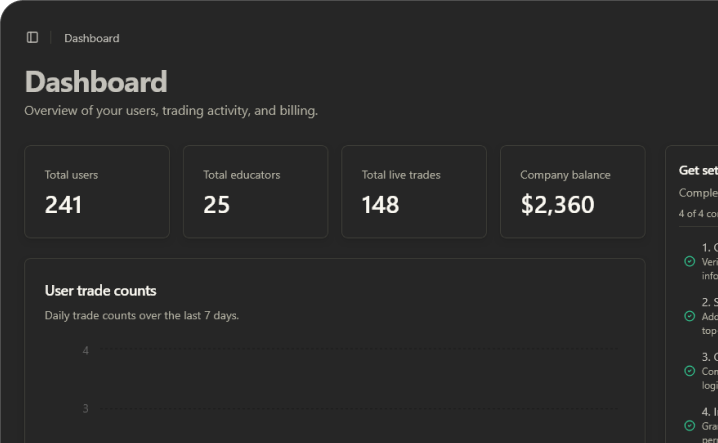
Task: Click the checkmark icon for setup step 1
Action: [x=690, y=261]
